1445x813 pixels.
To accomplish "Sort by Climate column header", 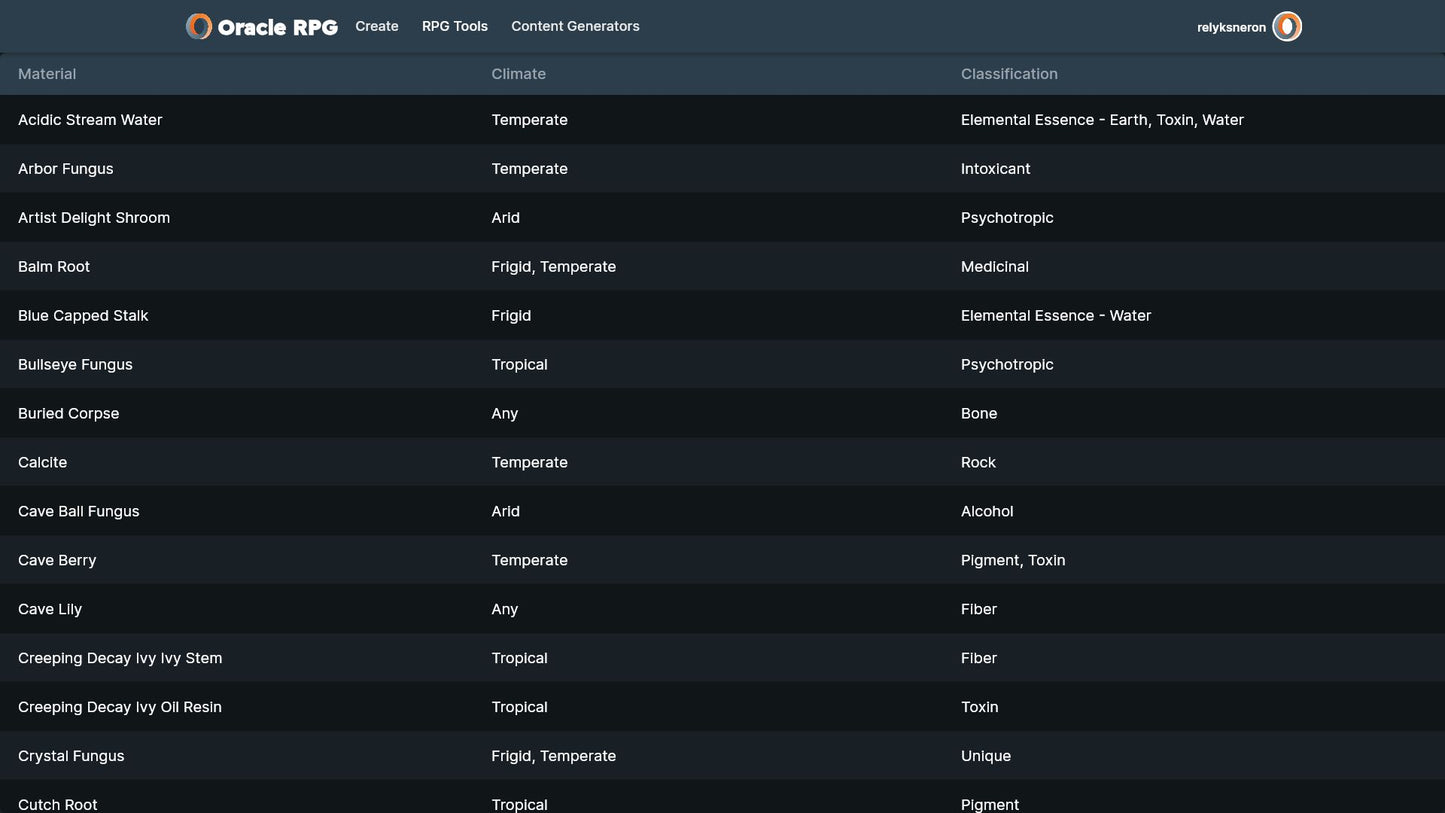I will pyautogui.click(x=518, y=74).
